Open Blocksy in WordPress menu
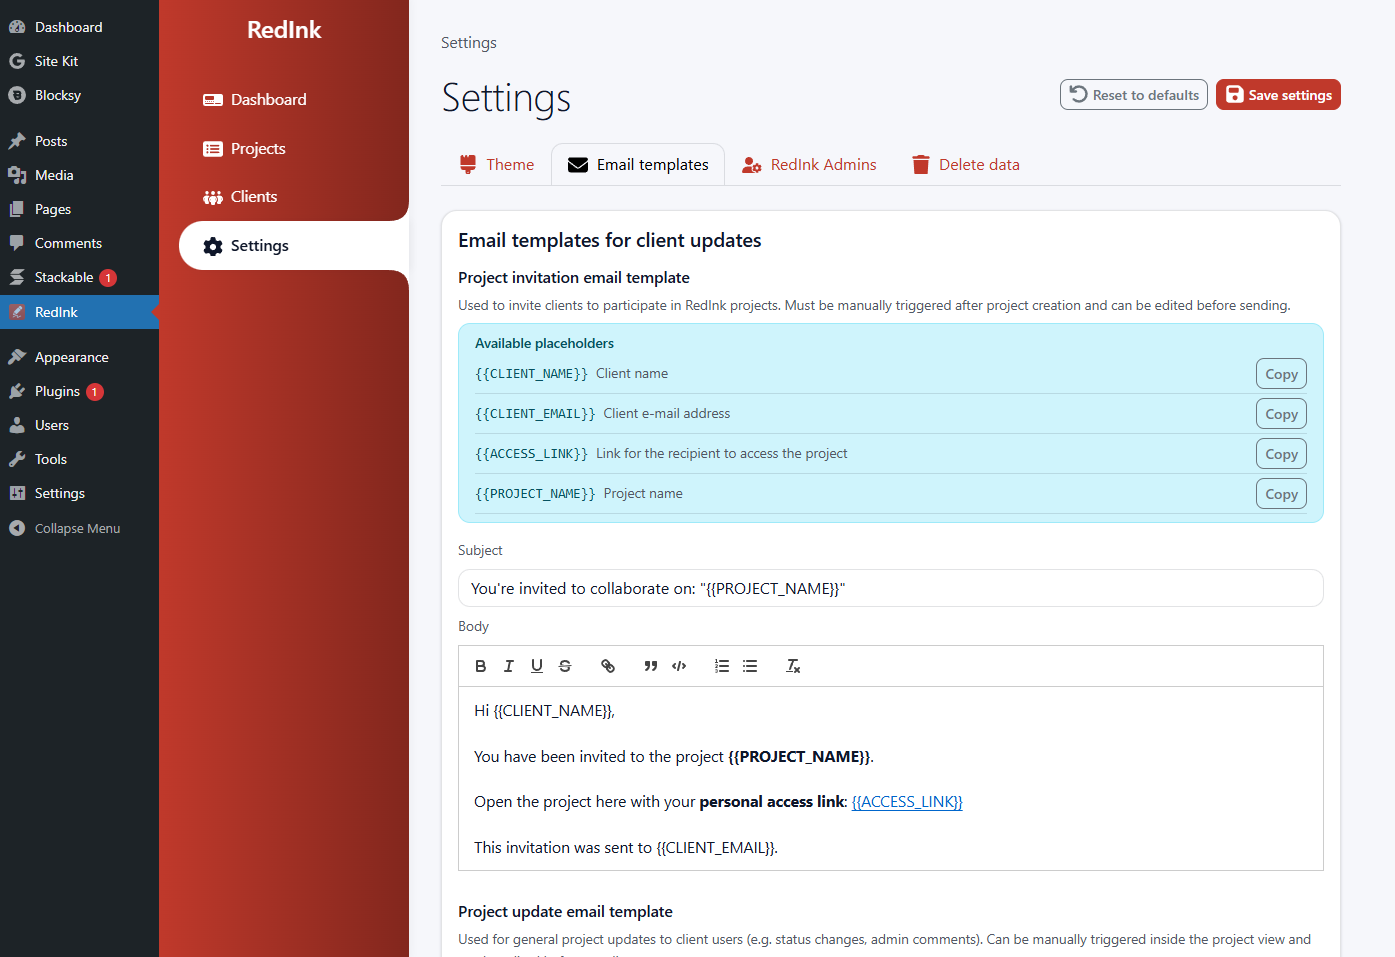1395x957 pixels. pos(79,95)
